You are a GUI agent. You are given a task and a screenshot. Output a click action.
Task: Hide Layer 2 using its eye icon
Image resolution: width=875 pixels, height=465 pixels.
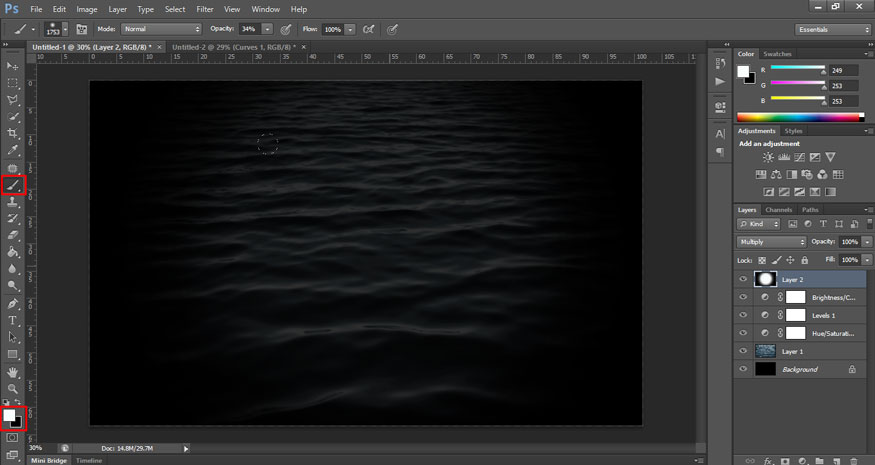click(x=742, y=279)
